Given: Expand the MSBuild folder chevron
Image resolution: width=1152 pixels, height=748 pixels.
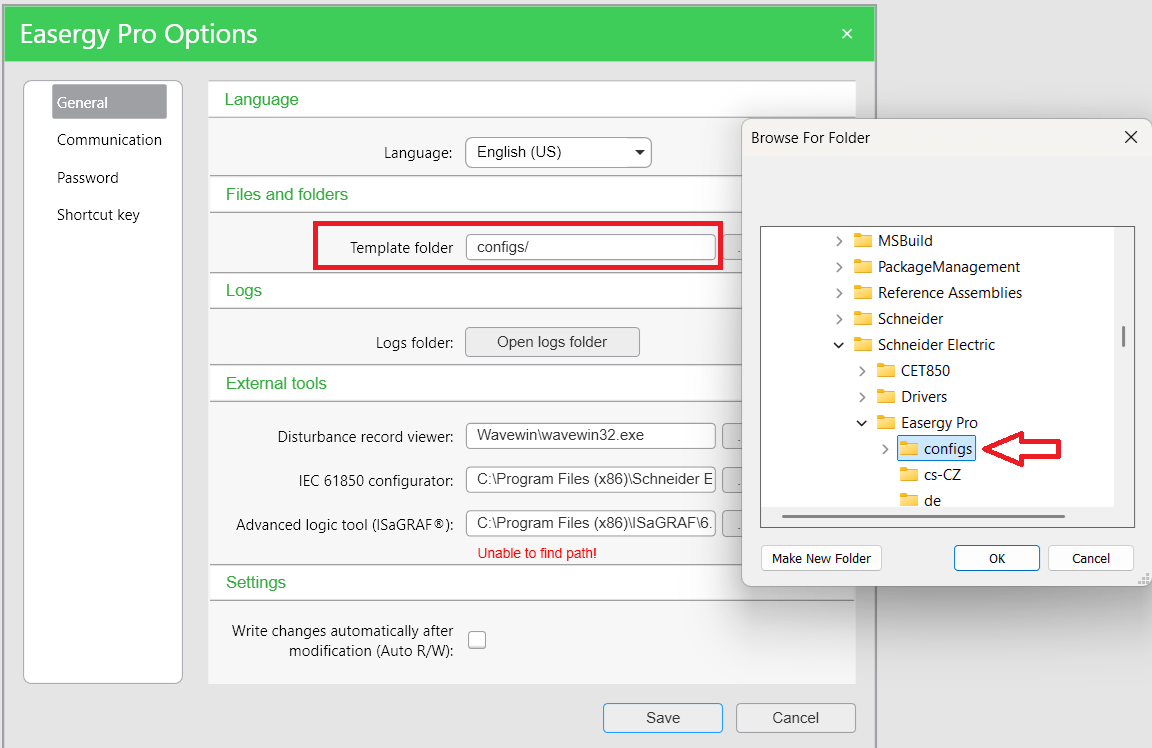Looking at the screenshot, I should click(x=839, y=241).
